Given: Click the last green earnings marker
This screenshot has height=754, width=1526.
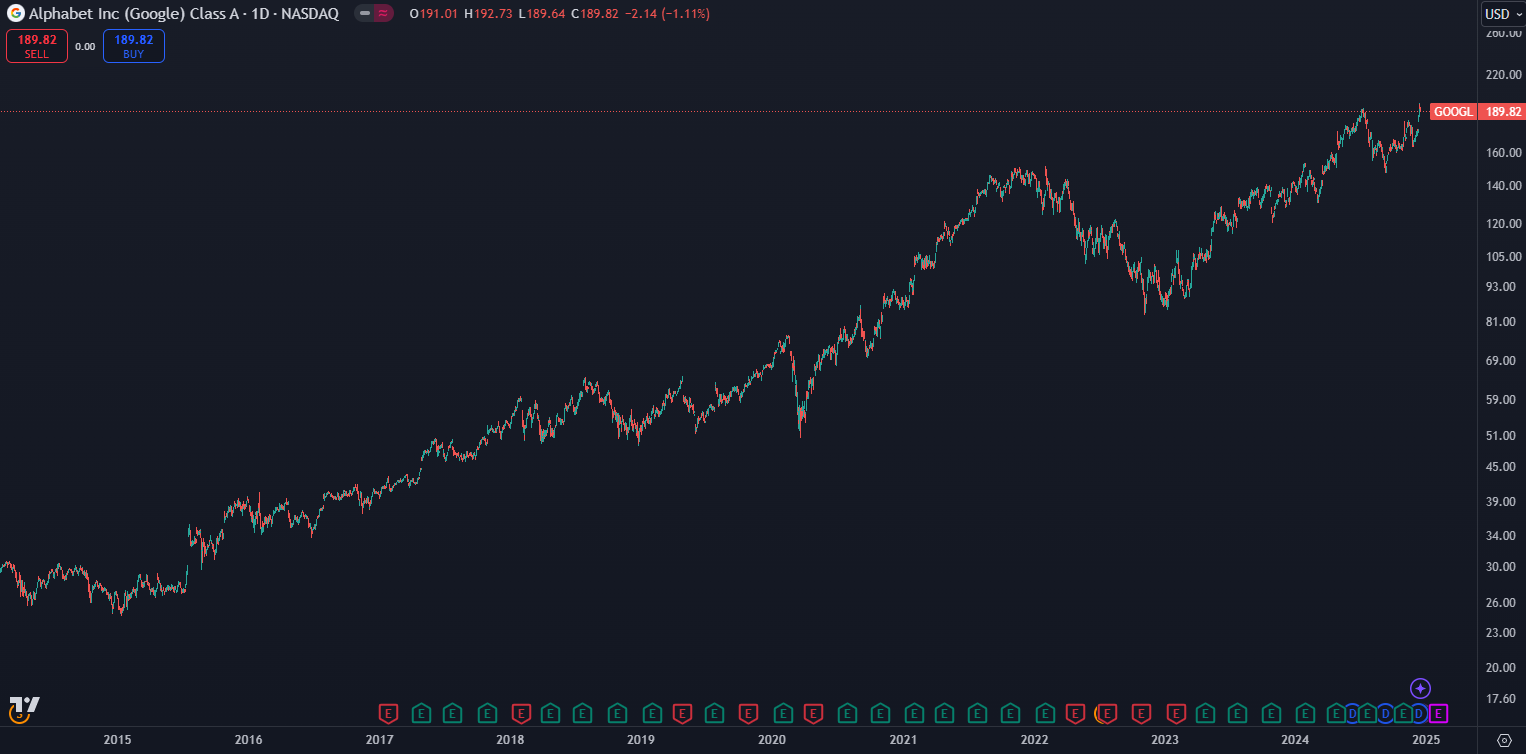Looking at the screenshot, I should point(1403,713).
